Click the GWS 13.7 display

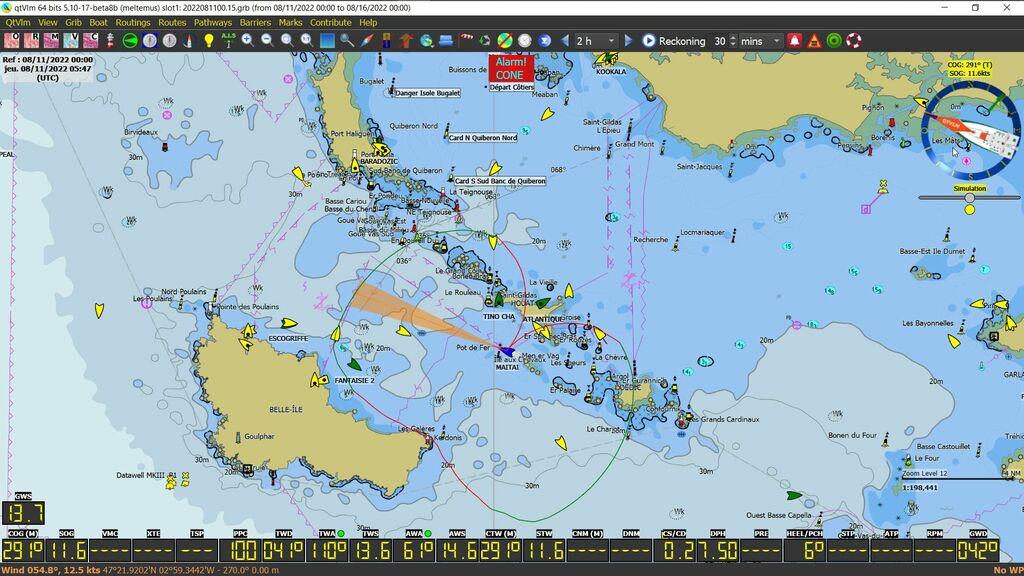coord(24,513)
